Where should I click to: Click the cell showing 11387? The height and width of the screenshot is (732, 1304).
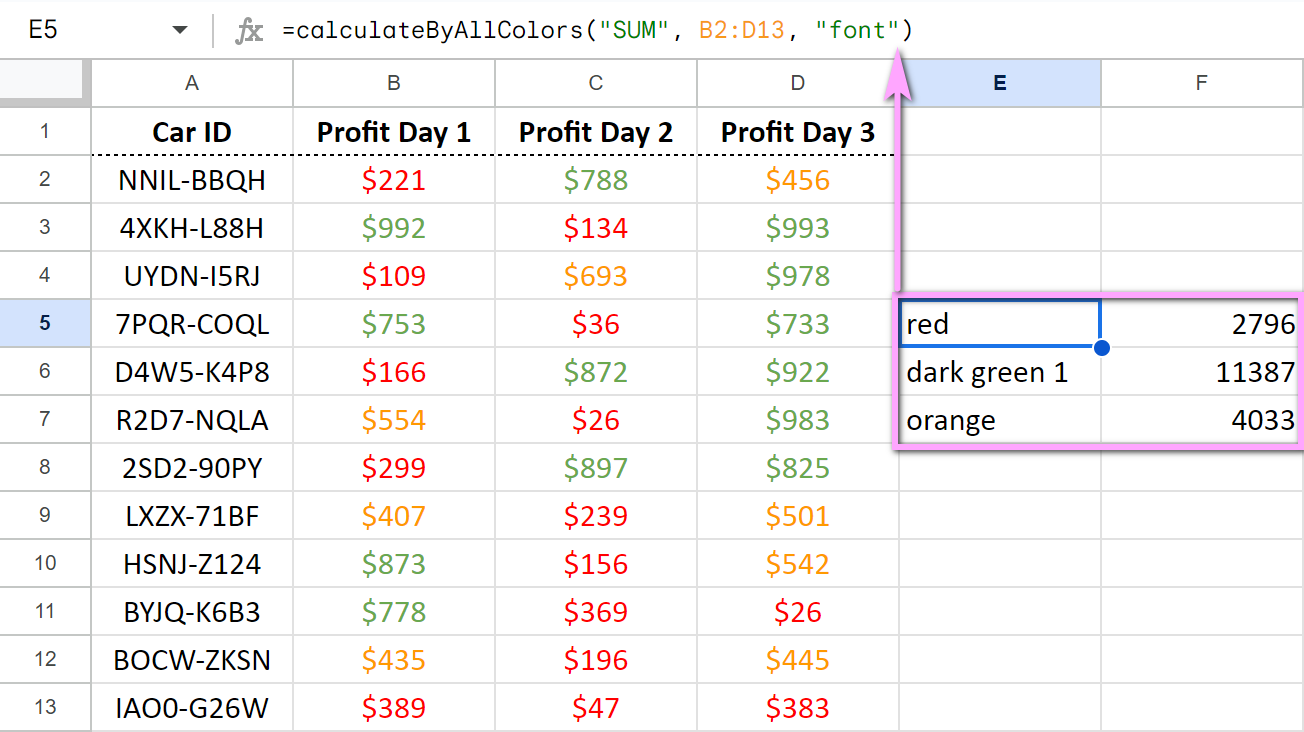pyautogui.click(x=1201, y=371)
